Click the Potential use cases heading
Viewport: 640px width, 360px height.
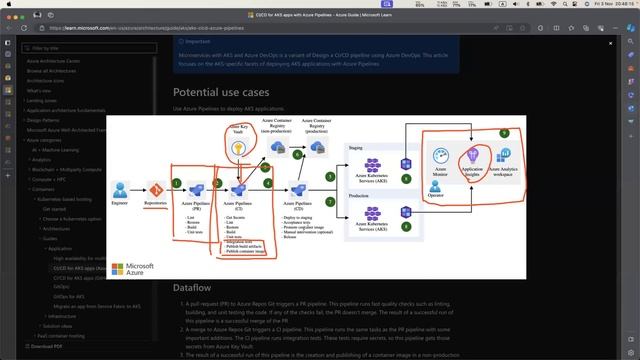click(x=221, y=92)
